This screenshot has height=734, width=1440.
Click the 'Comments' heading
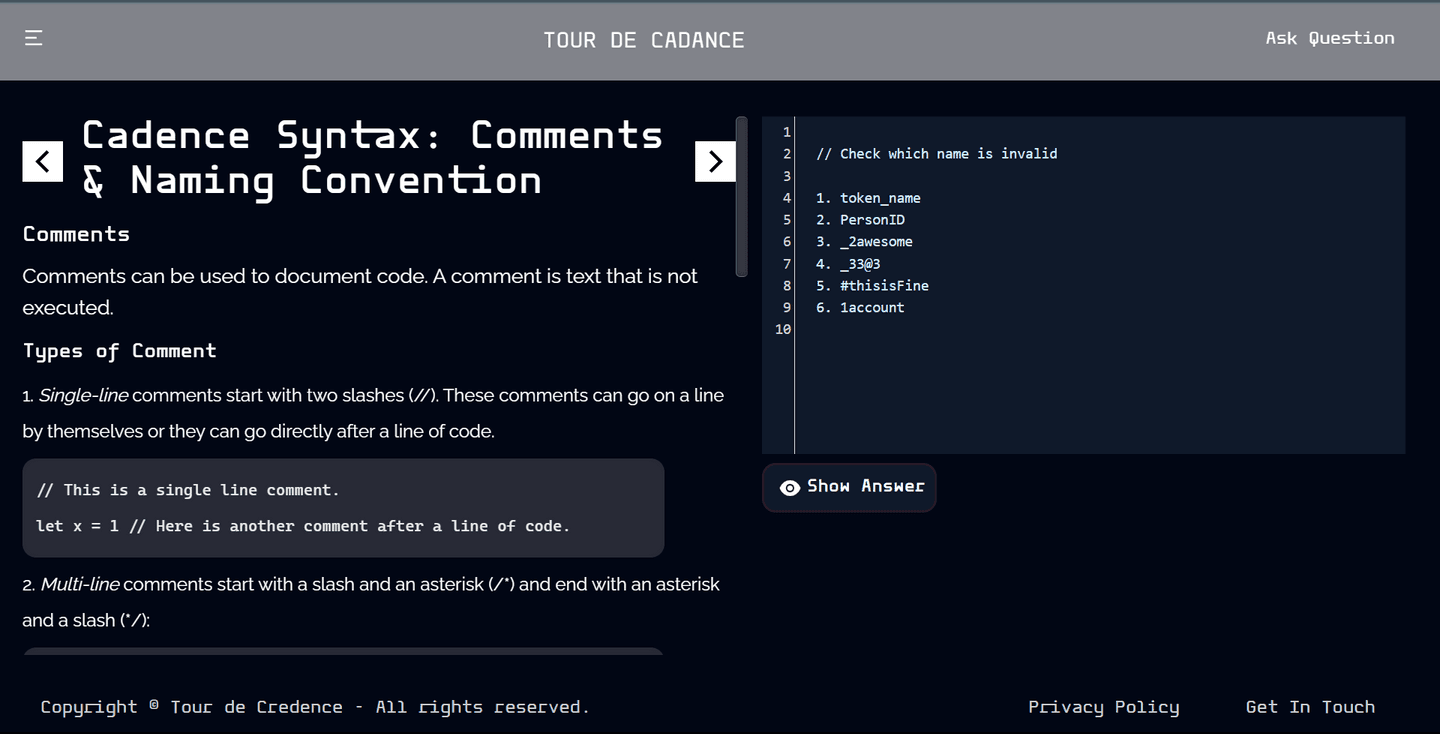(76, 234)
